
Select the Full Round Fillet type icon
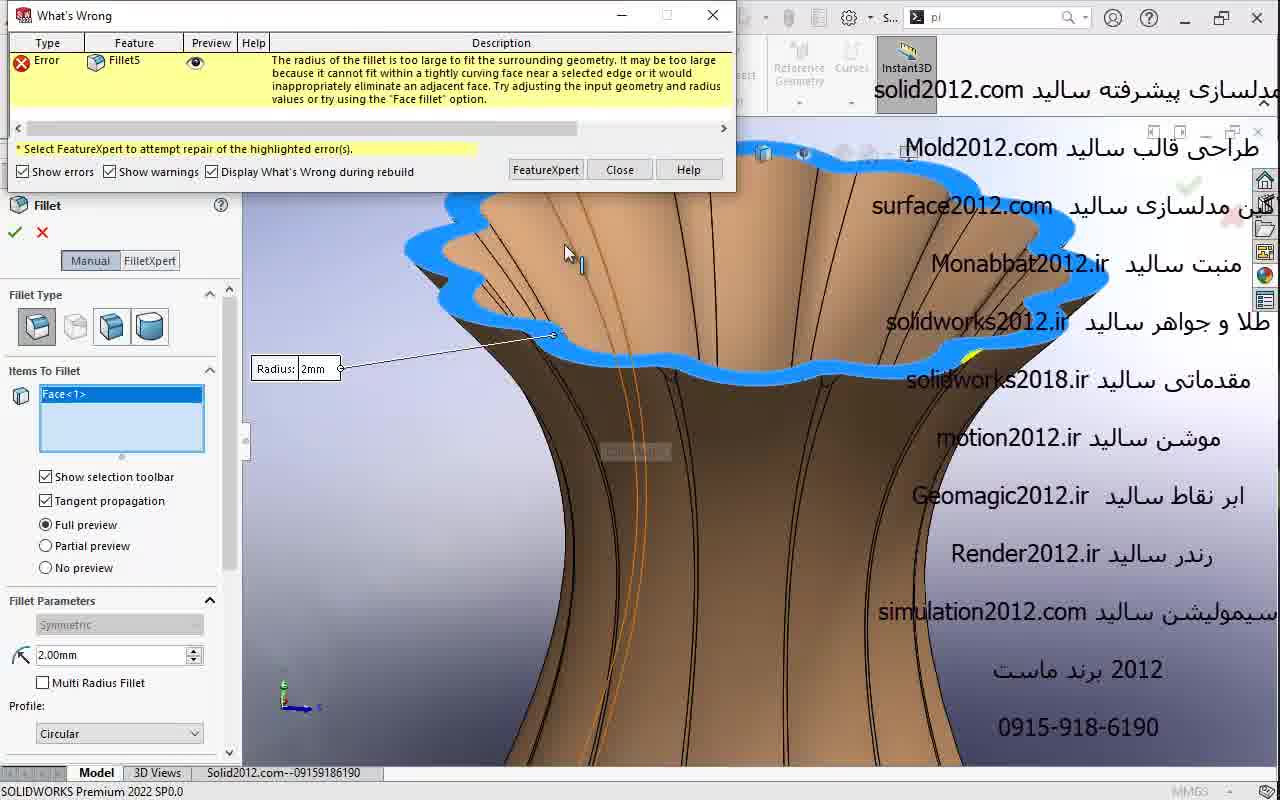click(150, 326)
